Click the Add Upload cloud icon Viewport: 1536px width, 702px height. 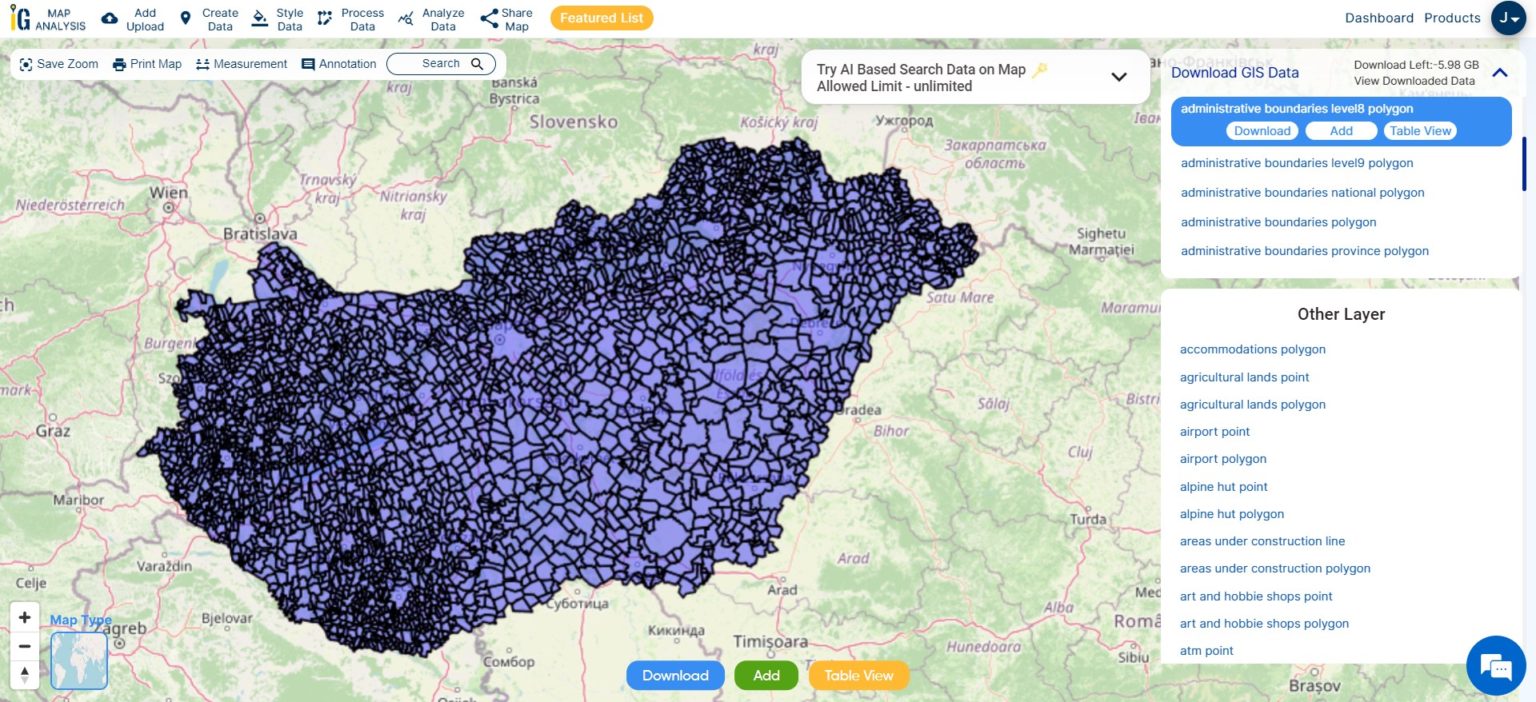point(110,19)
